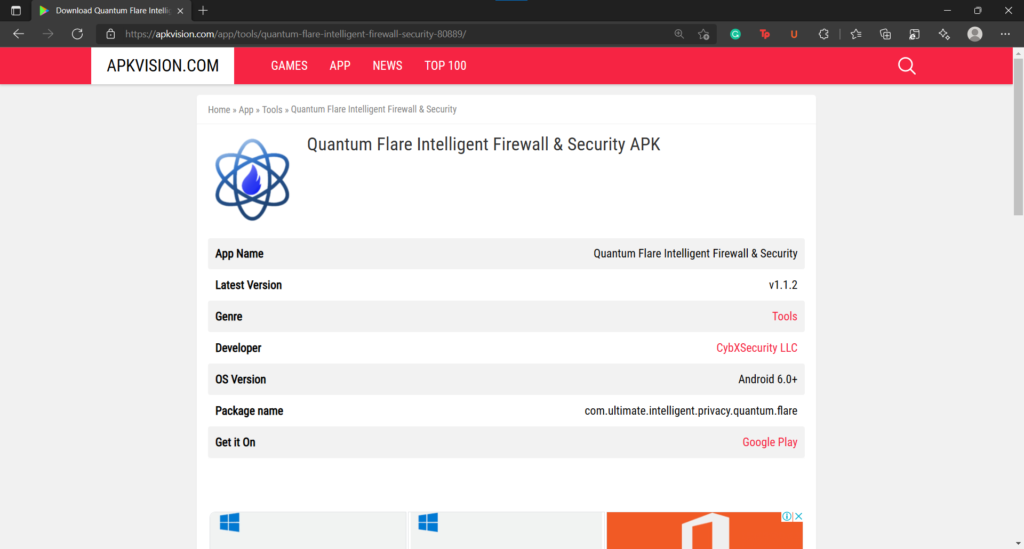The height and width of the screenshot is (549, 1024).
Task: Click the Developer row label
Action: click(x=238, y=348)
